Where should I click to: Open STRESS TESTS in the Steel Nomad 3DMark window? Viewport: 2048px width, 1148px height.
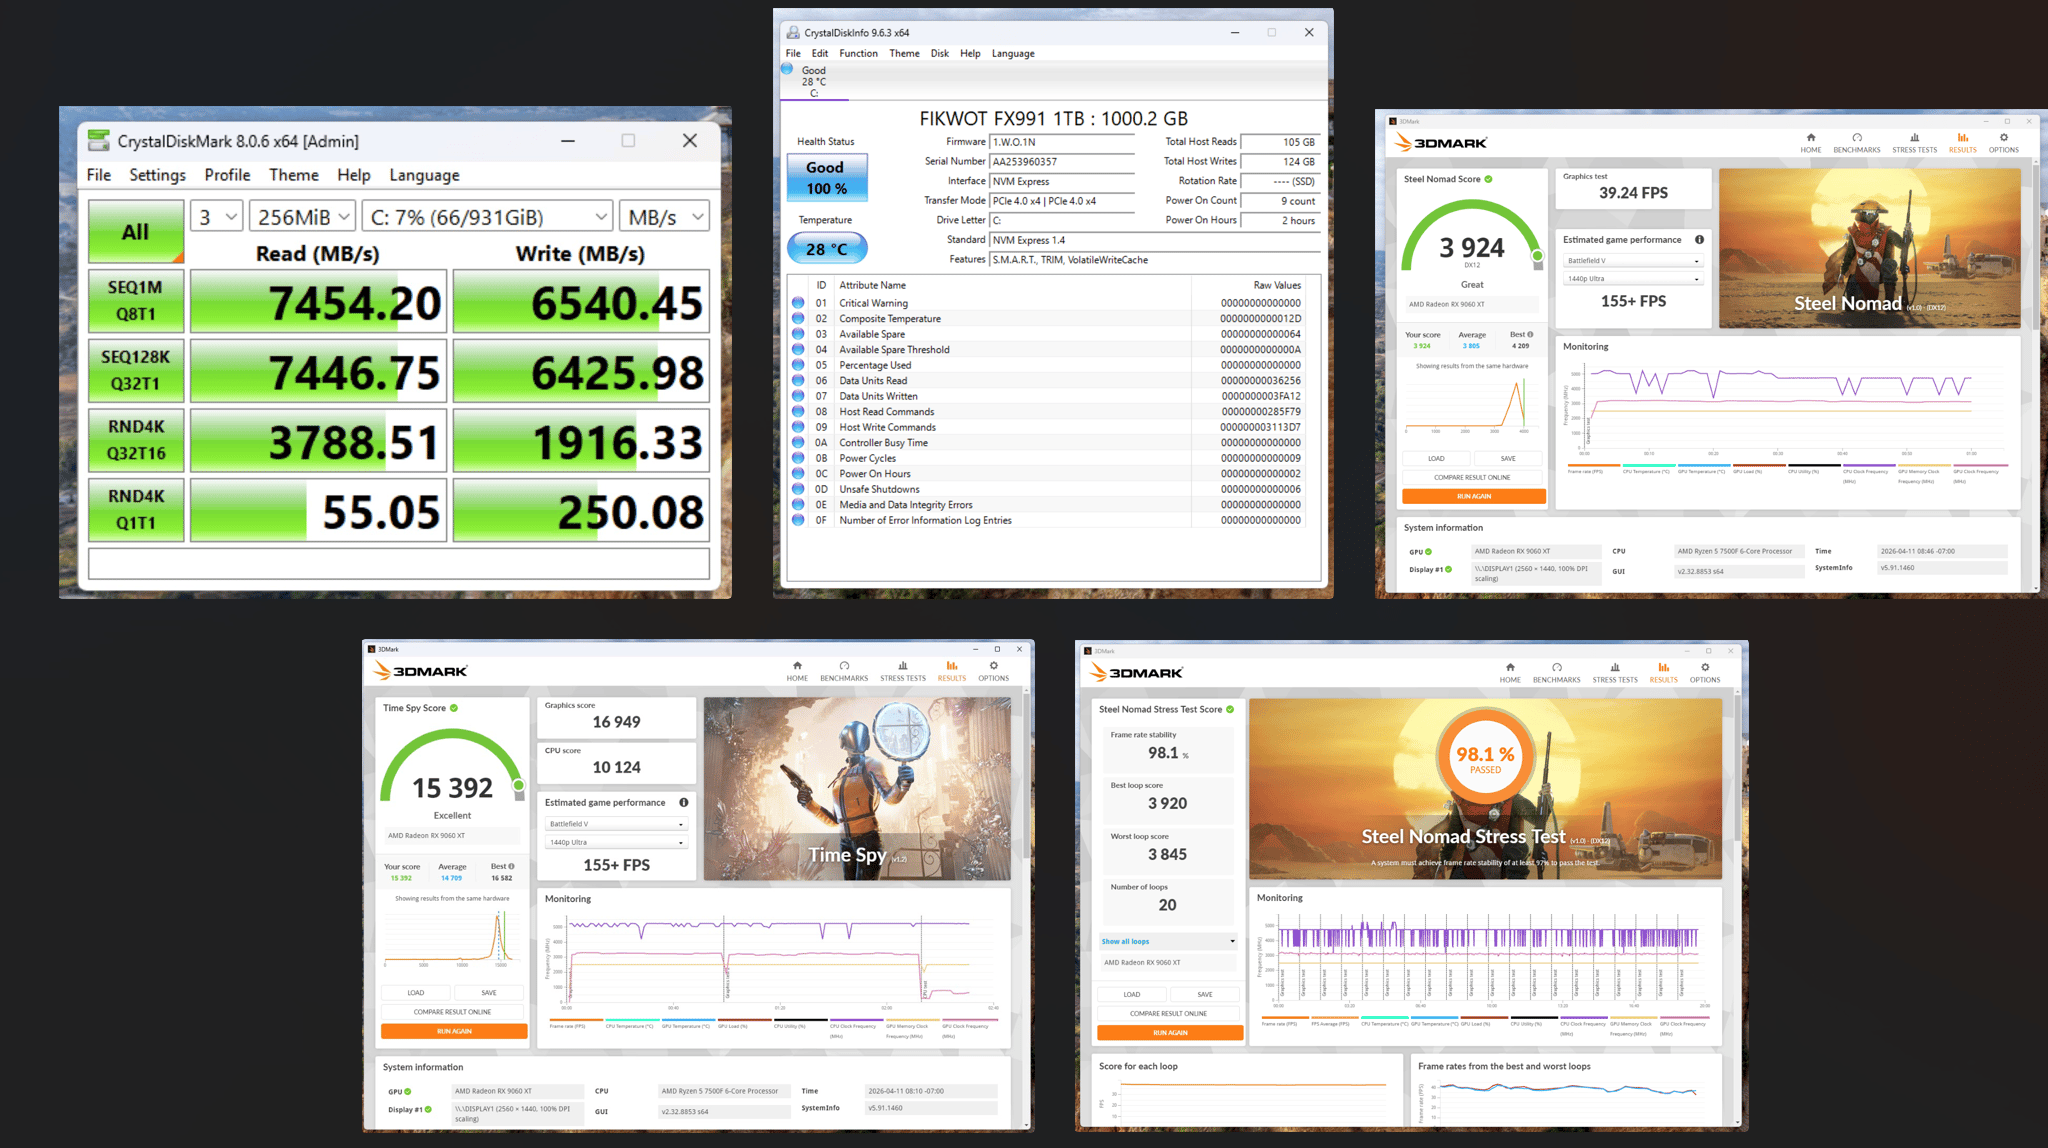1914,143
